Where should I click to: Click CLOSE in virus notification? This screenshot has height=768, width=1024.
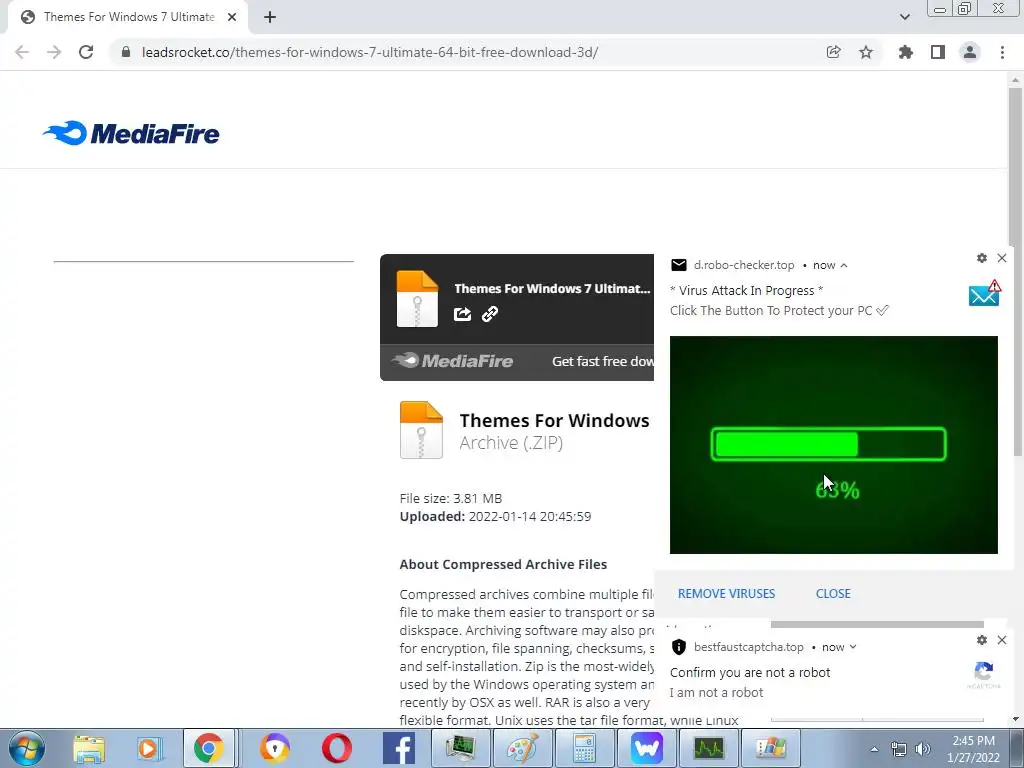833,594
